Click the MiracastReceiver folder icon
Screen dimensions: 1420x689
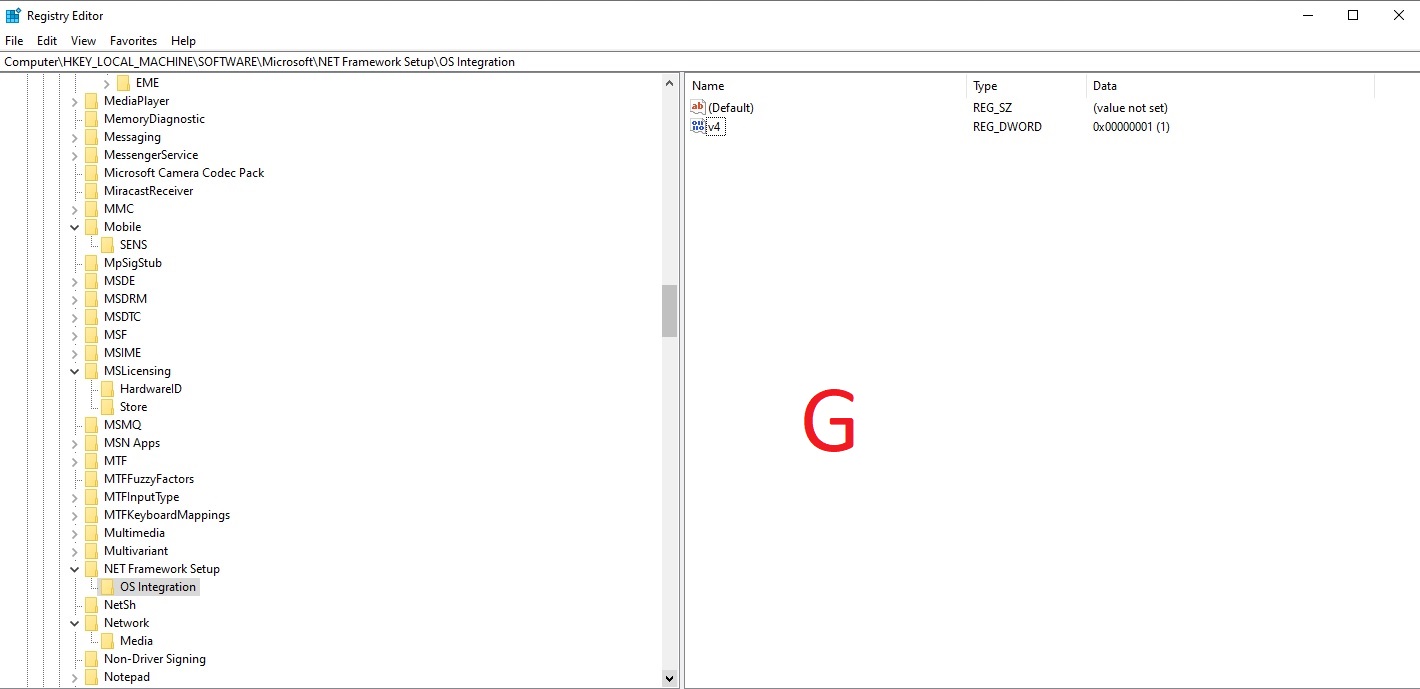(92, 191)
